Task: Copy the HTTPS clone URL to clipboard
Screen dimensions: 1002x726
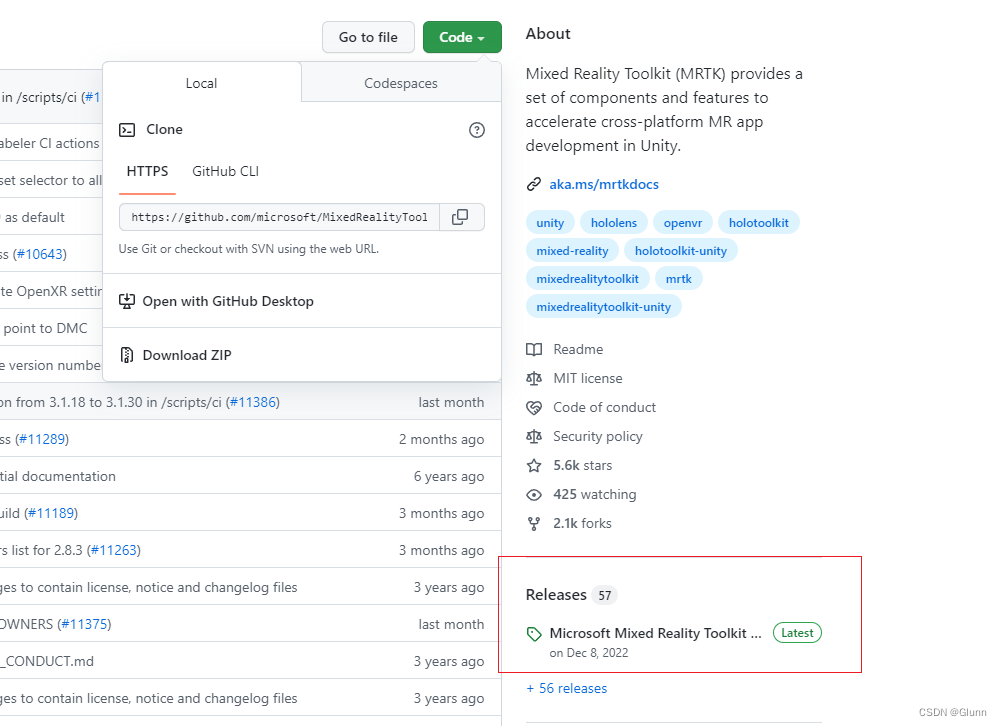Action: (460, 217)
